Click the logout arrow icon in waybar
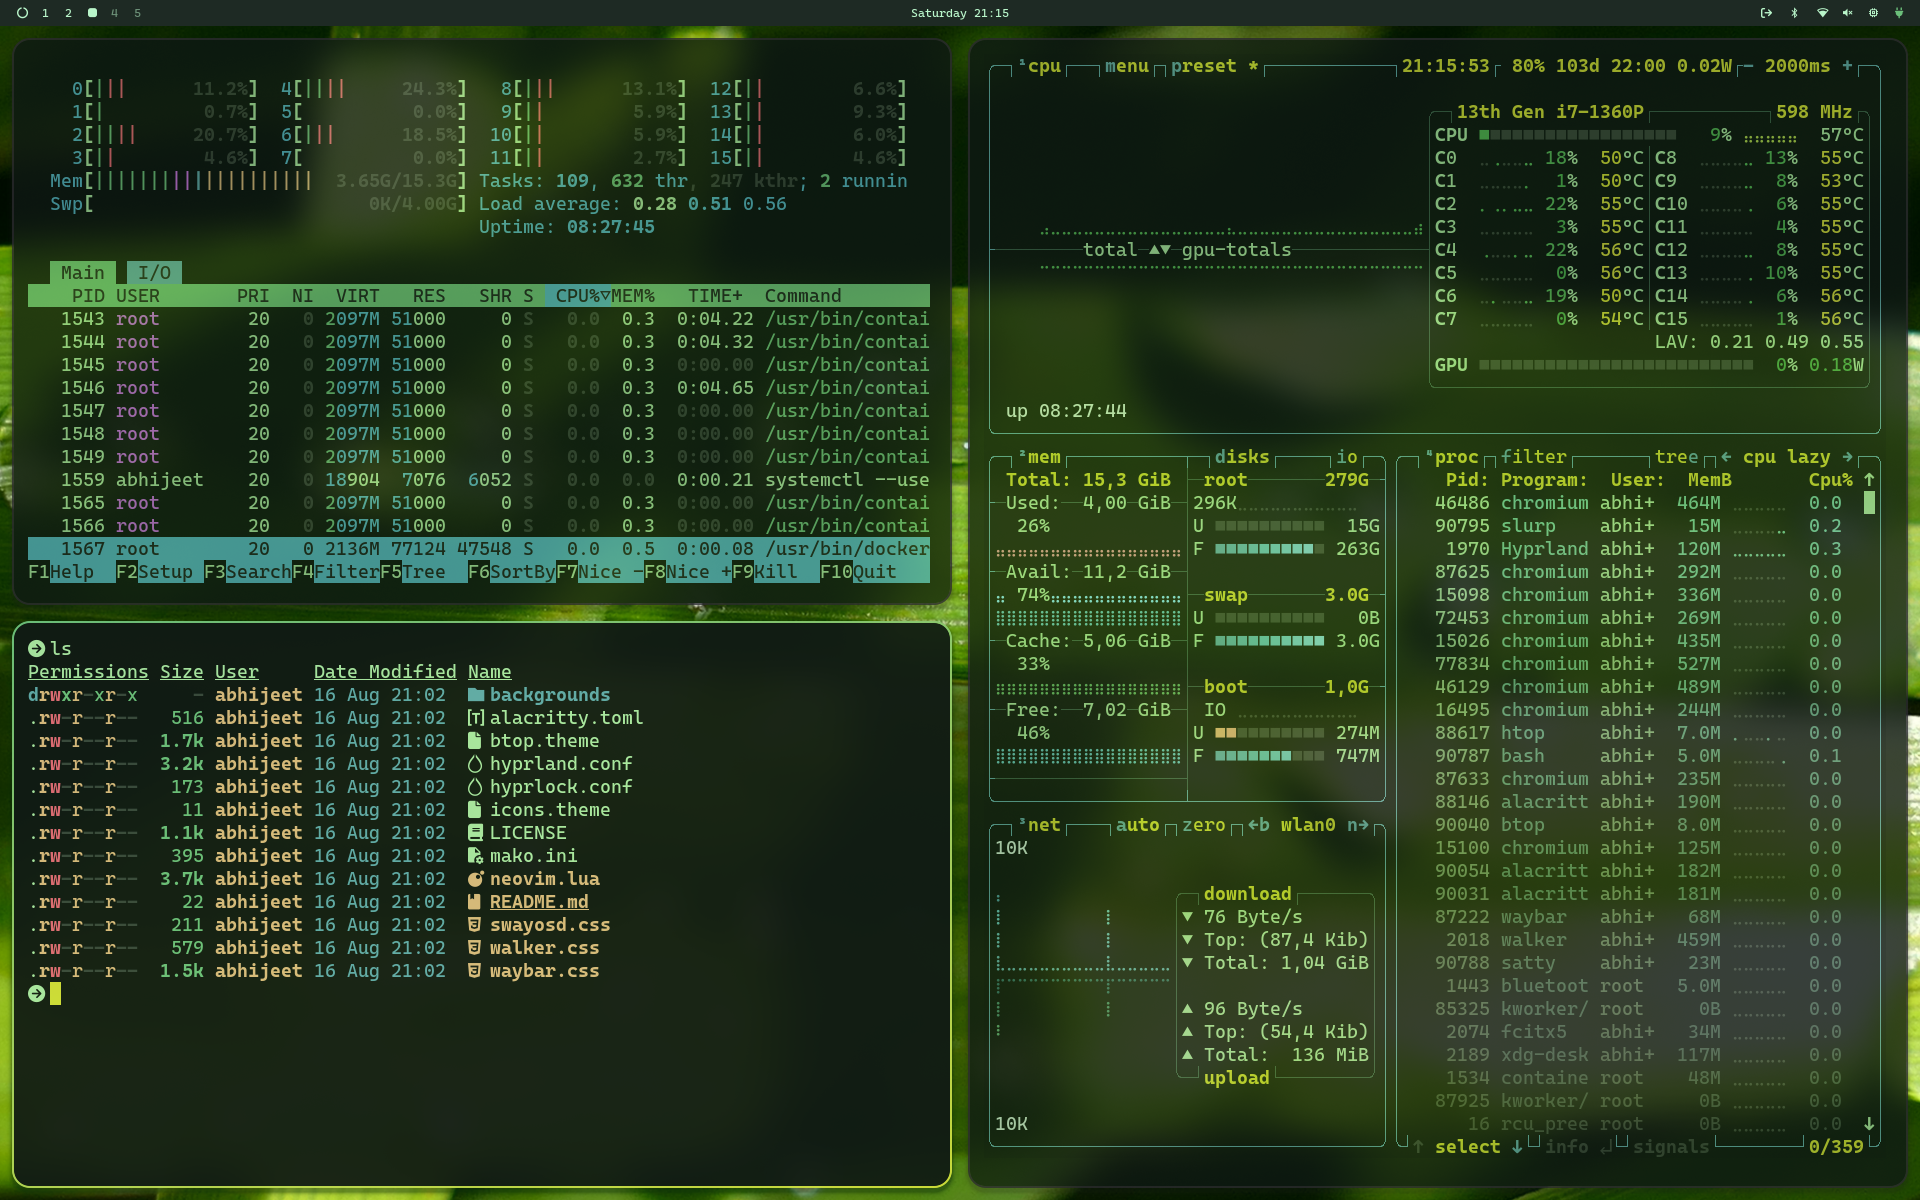 point(1766,13)
